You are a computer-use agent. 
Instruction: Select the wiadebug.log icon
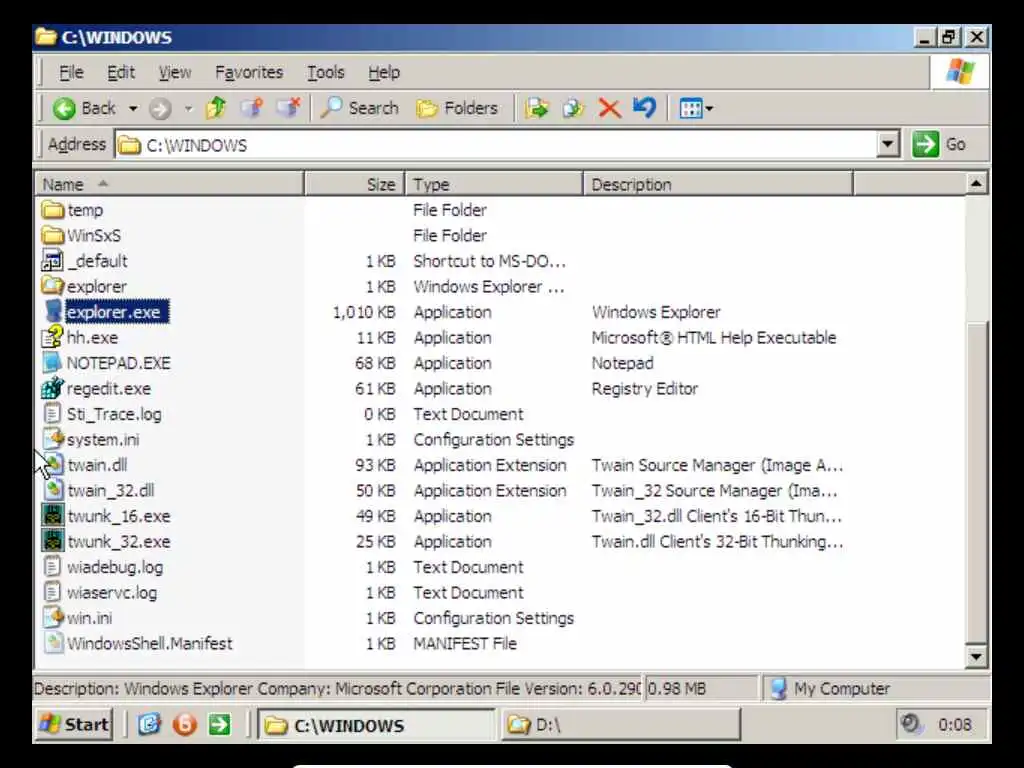[x=52, y=566]
